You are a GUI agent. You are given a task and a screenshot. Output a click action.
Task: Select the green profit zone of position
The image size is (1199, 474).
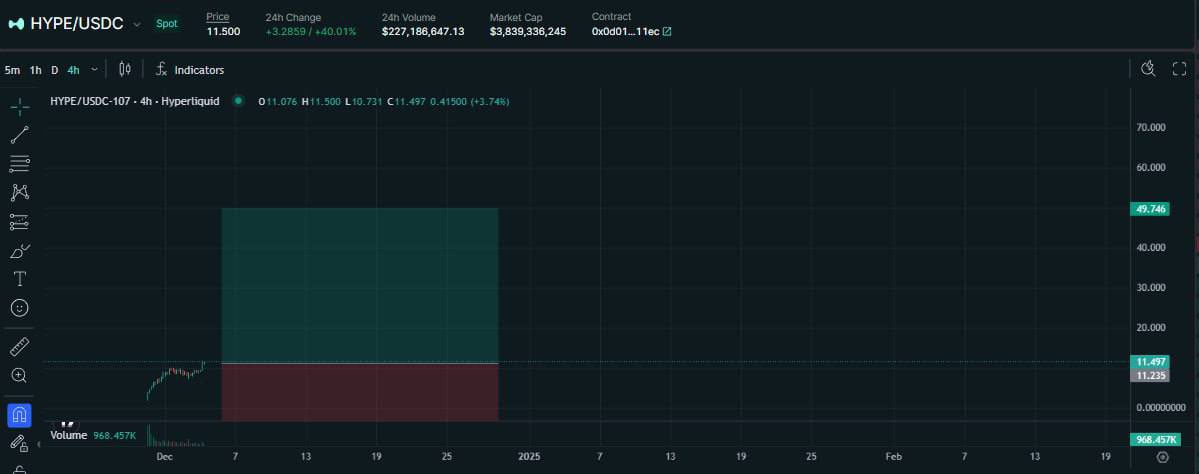point(359,285)
